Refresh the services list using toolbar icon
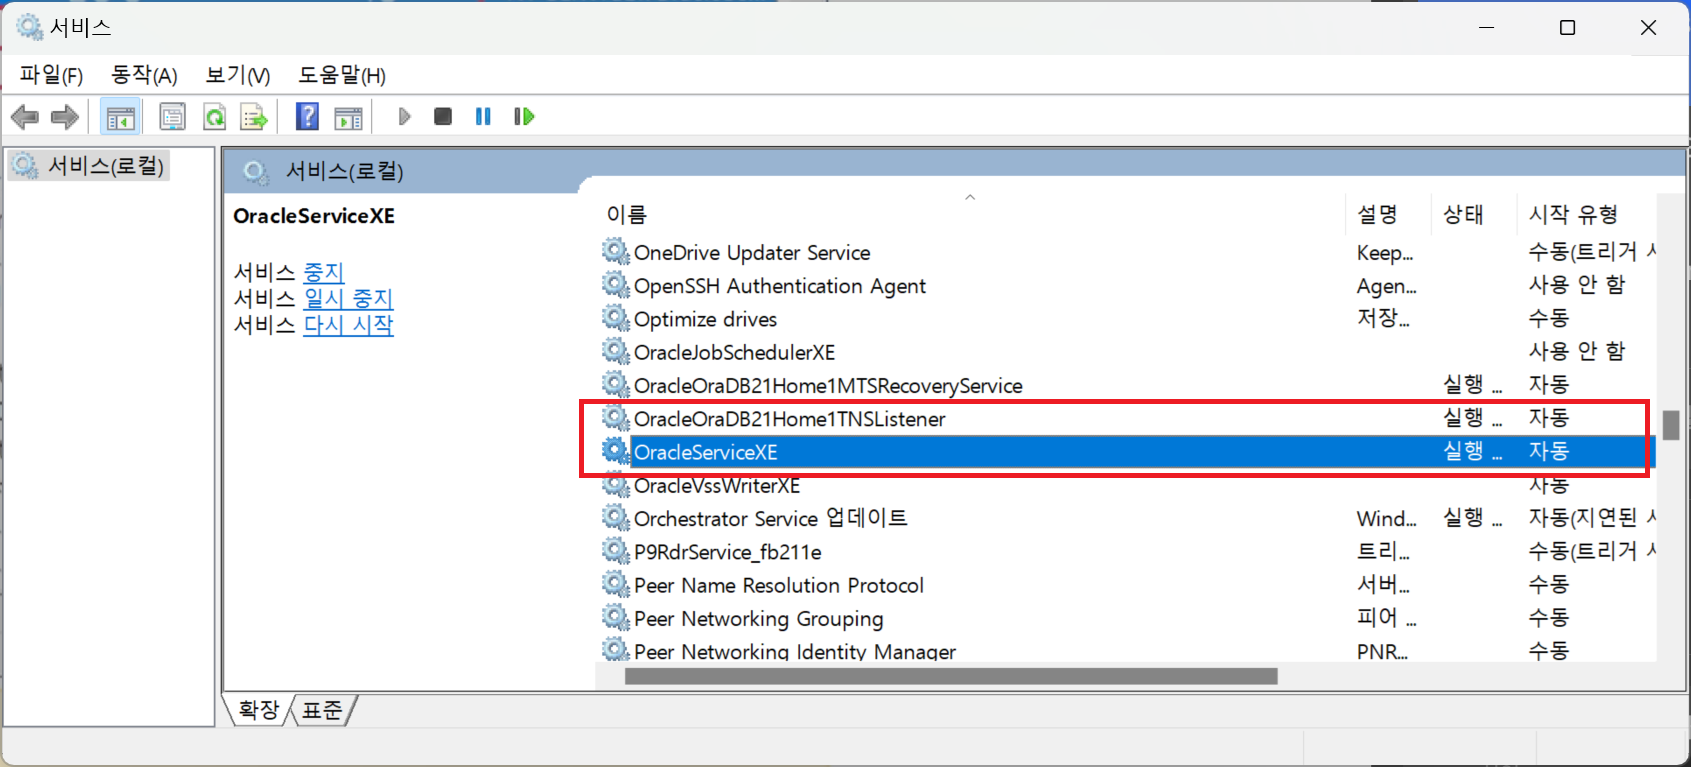The image size is (1691, 767). click(214, 117)
